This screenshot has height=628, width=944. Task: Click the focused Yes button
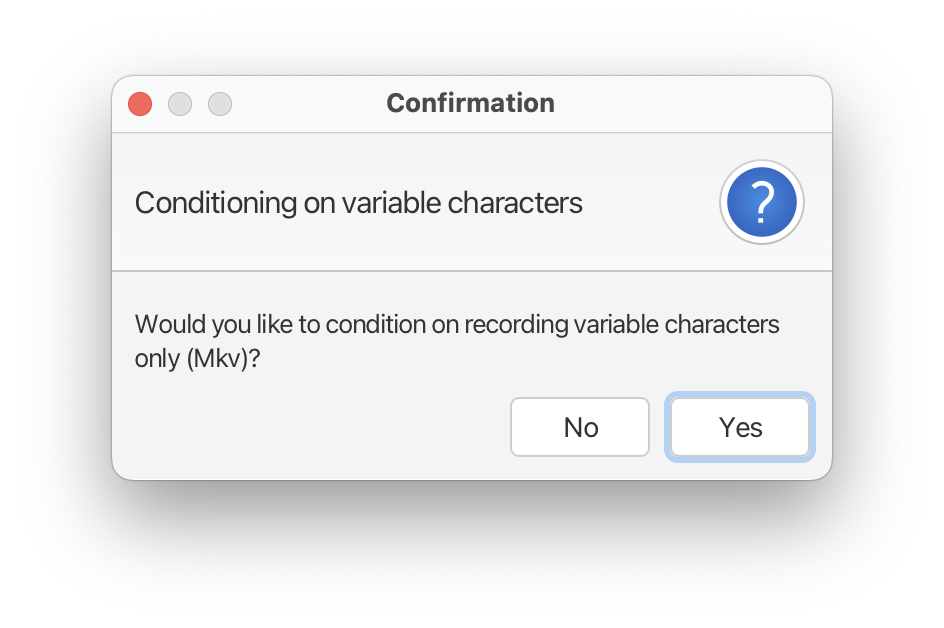pyautogui.click(x=740, y=427)
